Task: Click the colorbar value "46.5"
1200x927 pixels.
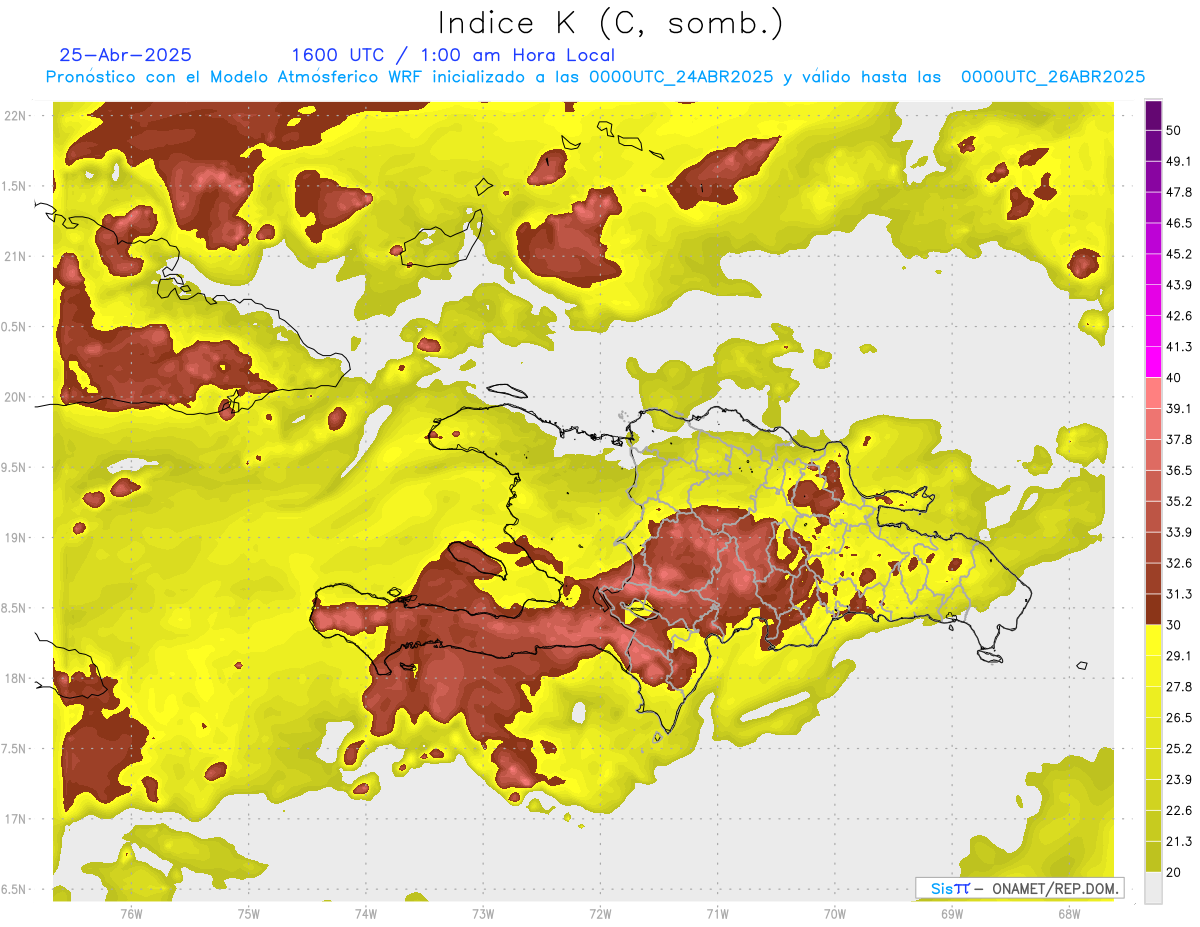Action: (1179, 223)
